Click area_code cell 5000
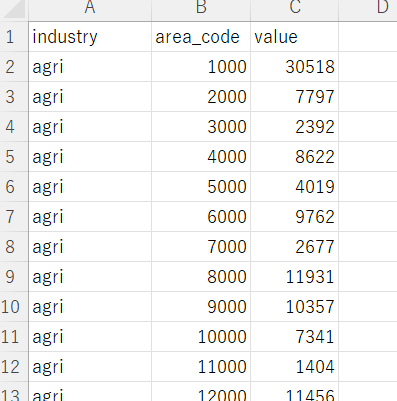The height and width of the screenshot is (401, 397). (x=201, y=187)
